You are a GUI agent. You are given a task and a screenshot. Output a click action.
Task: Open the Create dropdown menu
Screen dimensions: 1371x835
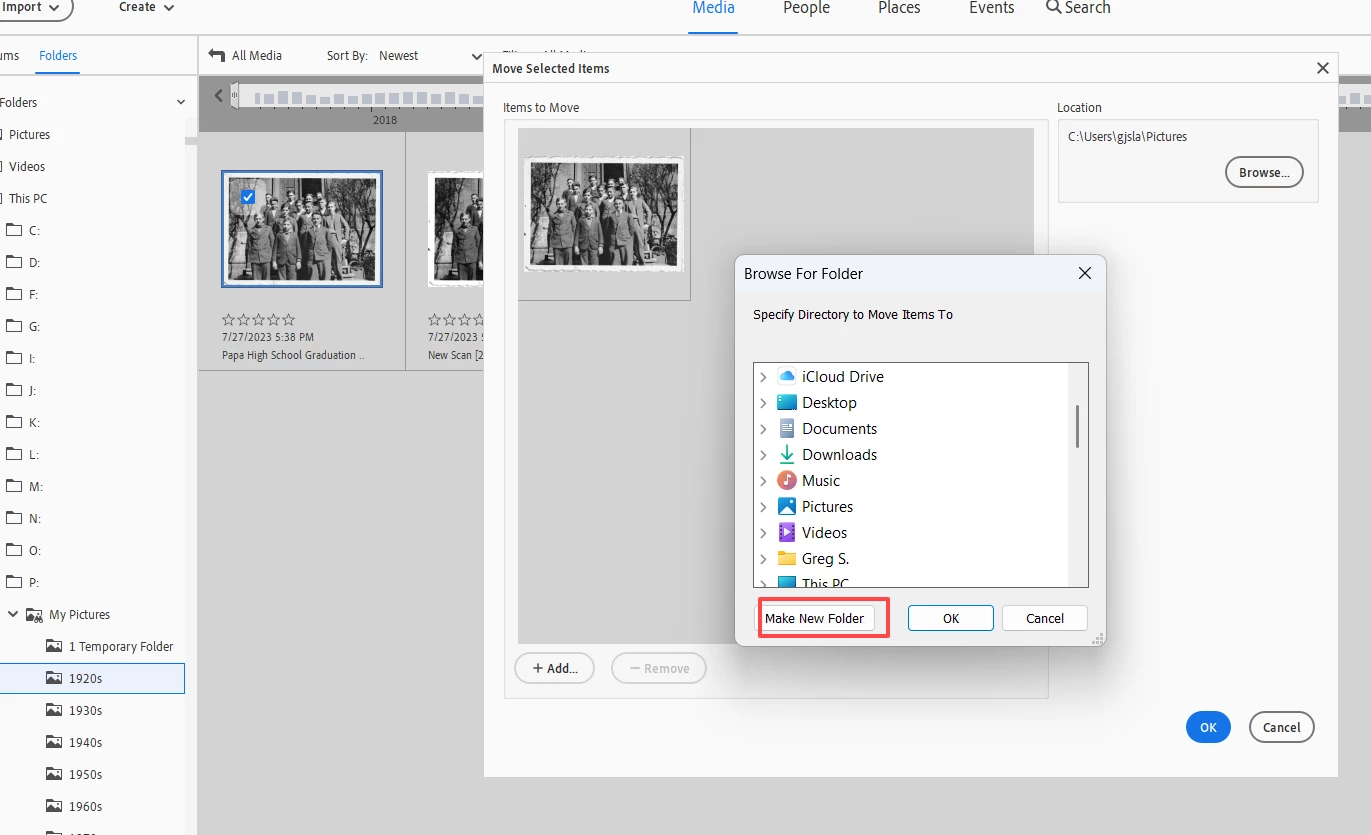click(146, 7)
